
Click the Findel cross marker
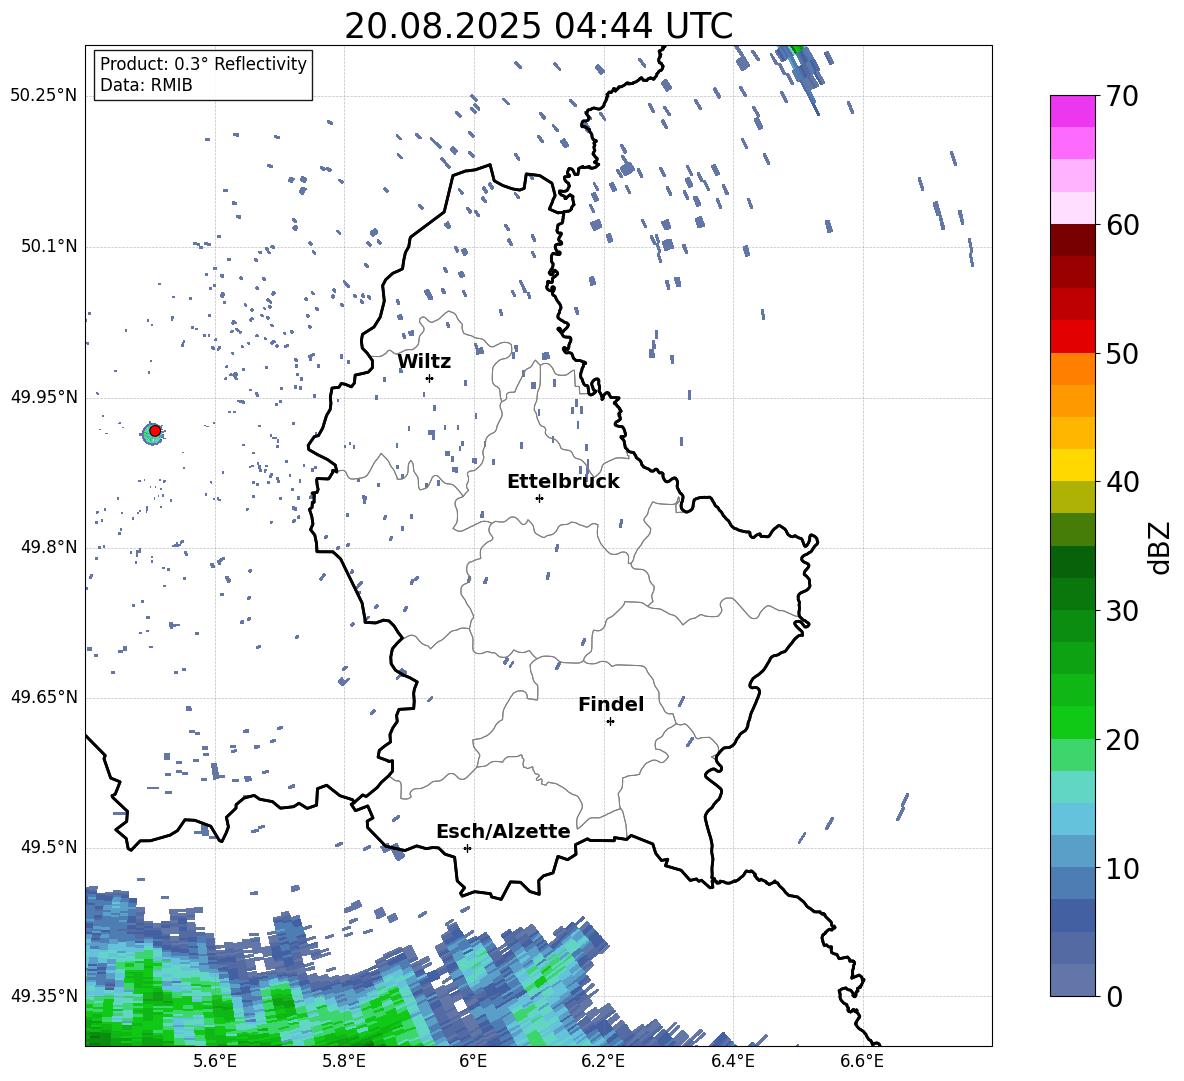pos(610,722)
